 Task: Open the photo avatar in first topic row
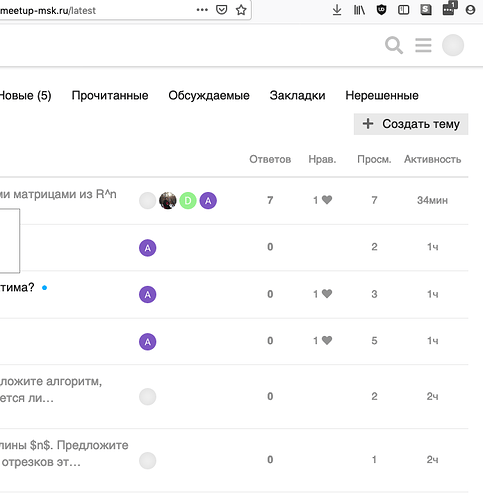[x=168, y=200]
